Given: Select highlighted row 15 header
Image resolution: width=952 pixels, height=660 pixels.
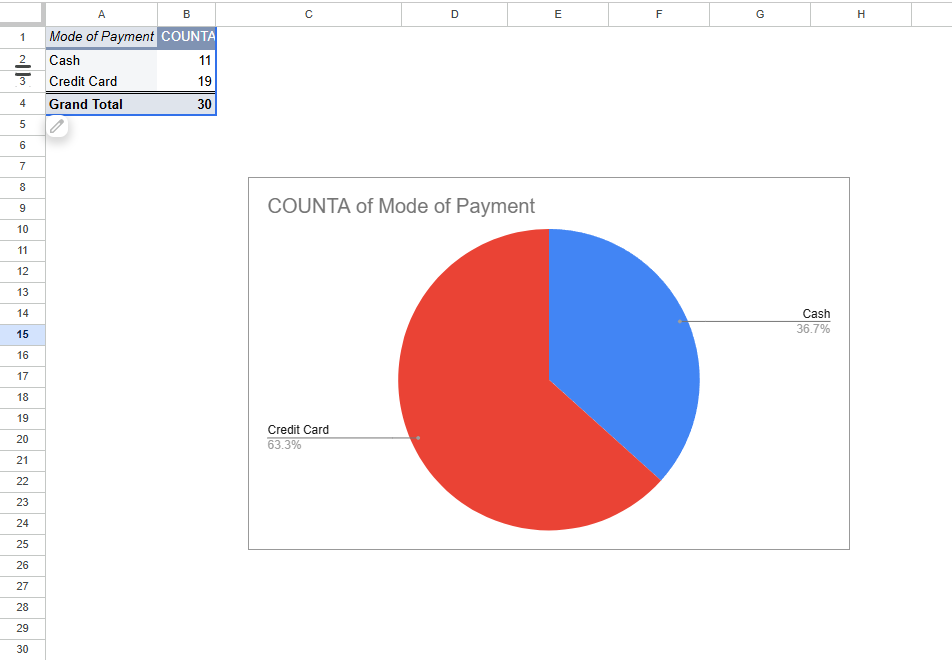Looking at the screenshot, I should click(22, 335).
